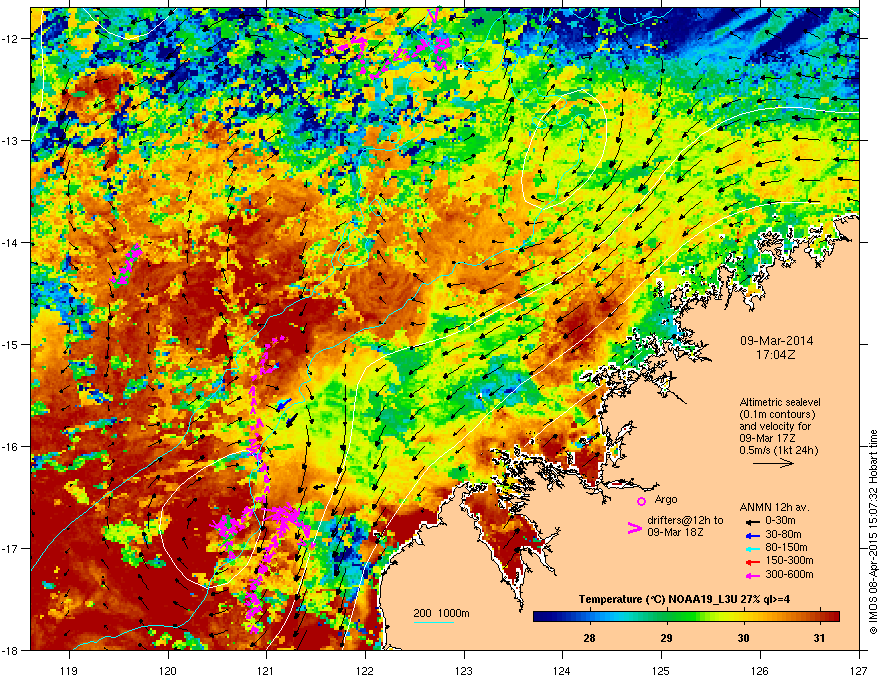
Task: Click the date label 09-Mar-2014
Action: click(776, 341)
